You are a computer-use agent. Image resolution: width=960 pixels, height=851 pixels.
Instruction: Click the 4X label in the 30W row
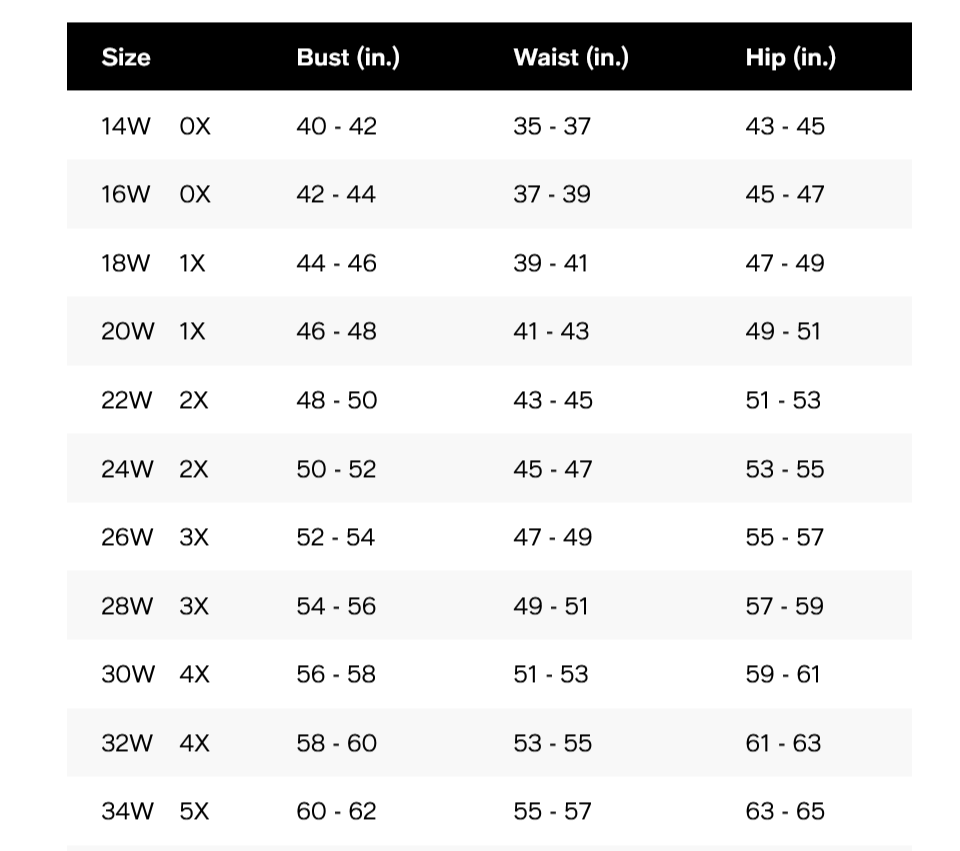coord(194,674)
